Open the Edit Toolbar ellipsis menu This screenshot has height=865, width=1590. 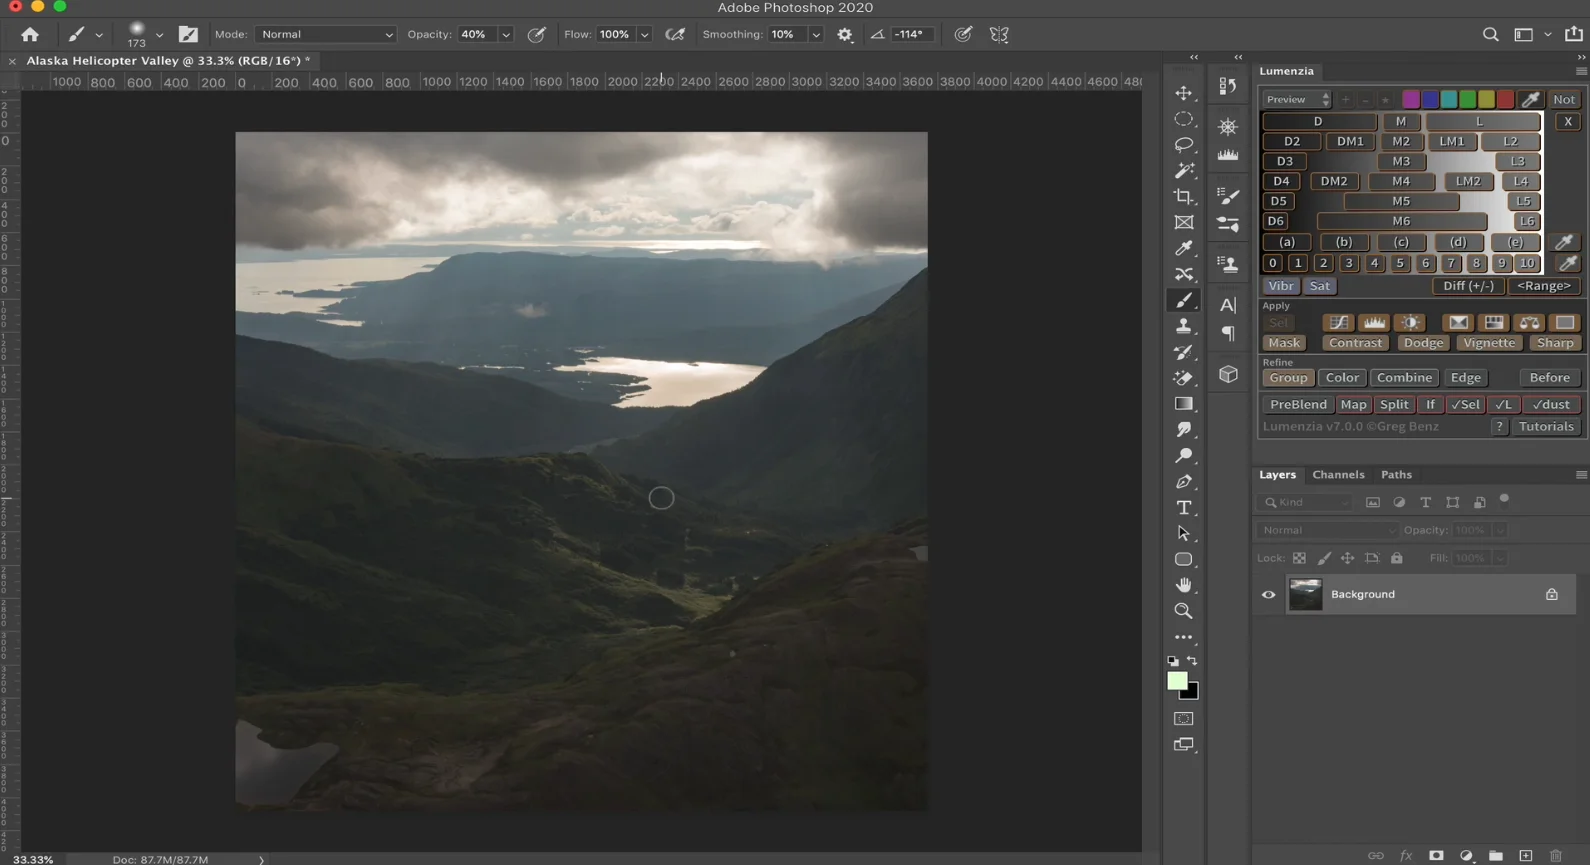coord(1184,637)
